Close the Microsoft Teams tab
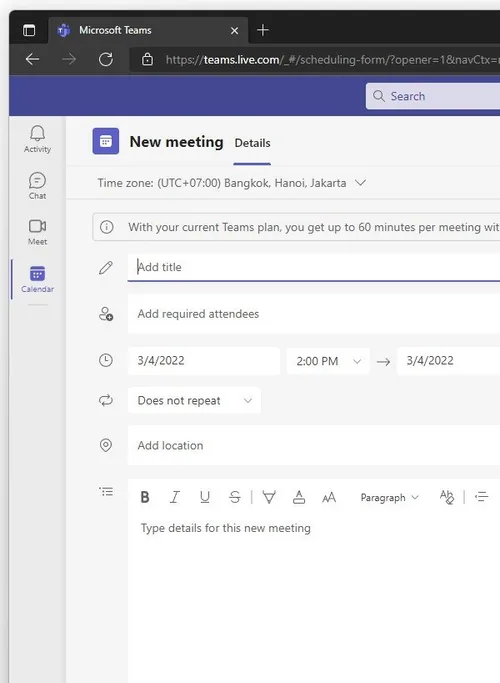This screenshot has height=683, width=500. click(234, 30)
